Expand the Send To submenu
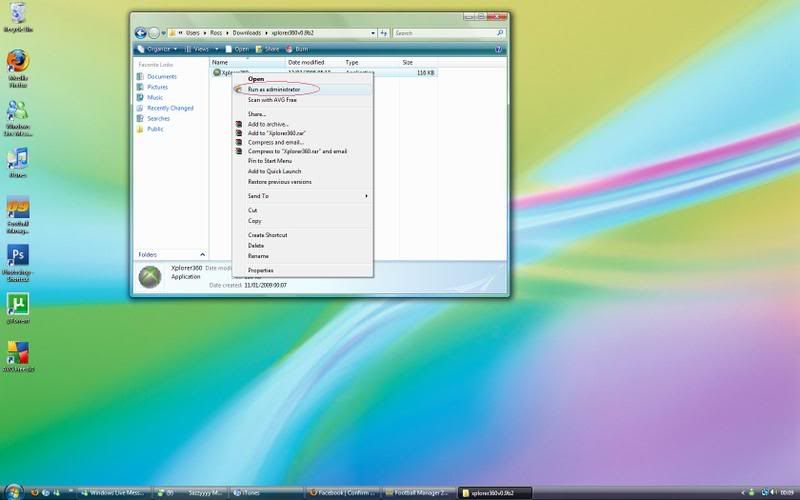The image size is (800, 500). click(303, 196)
